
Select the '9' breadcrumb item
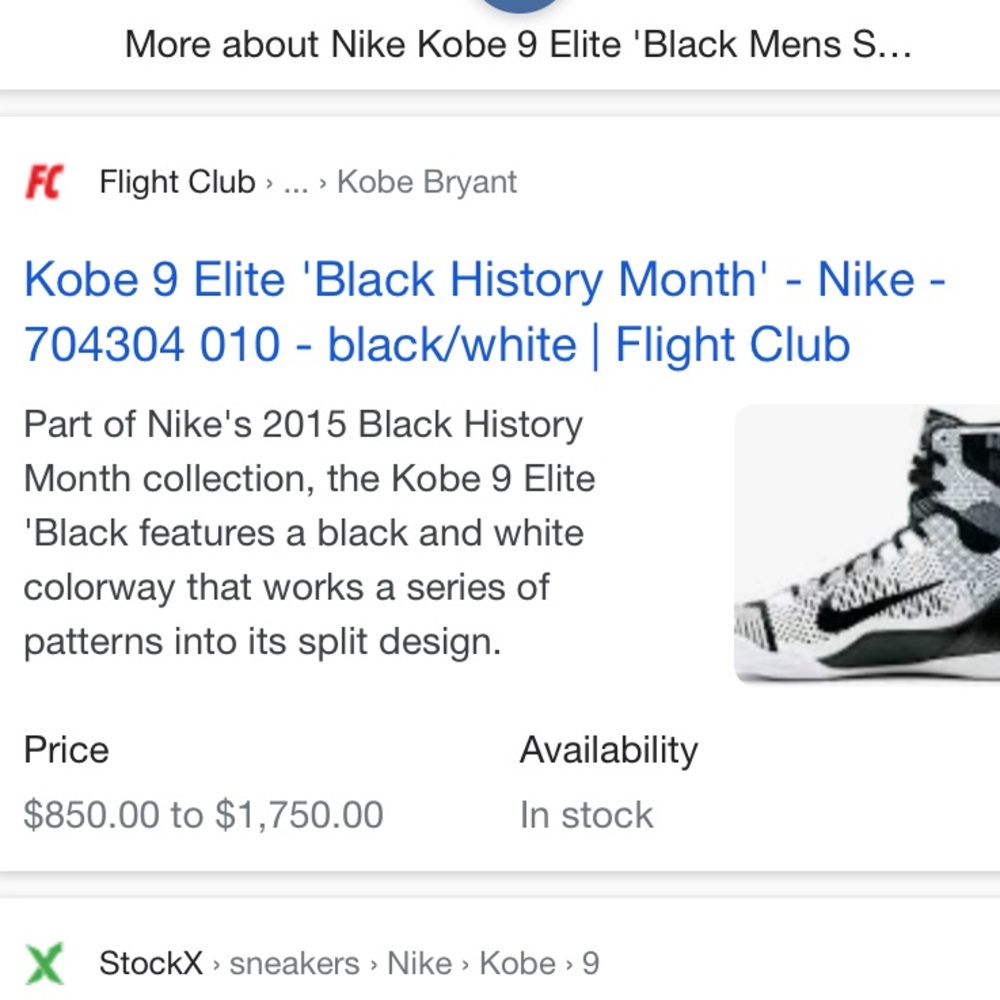tap(591, 963)
